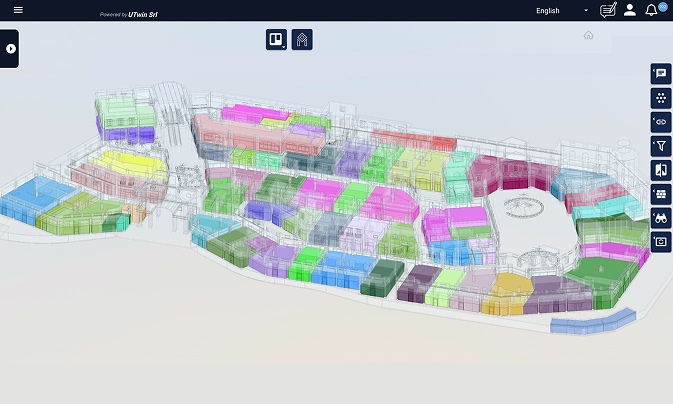The image size is (673, 404).
Task: Click the brick wall tool icon
Action: click(661, 194)
